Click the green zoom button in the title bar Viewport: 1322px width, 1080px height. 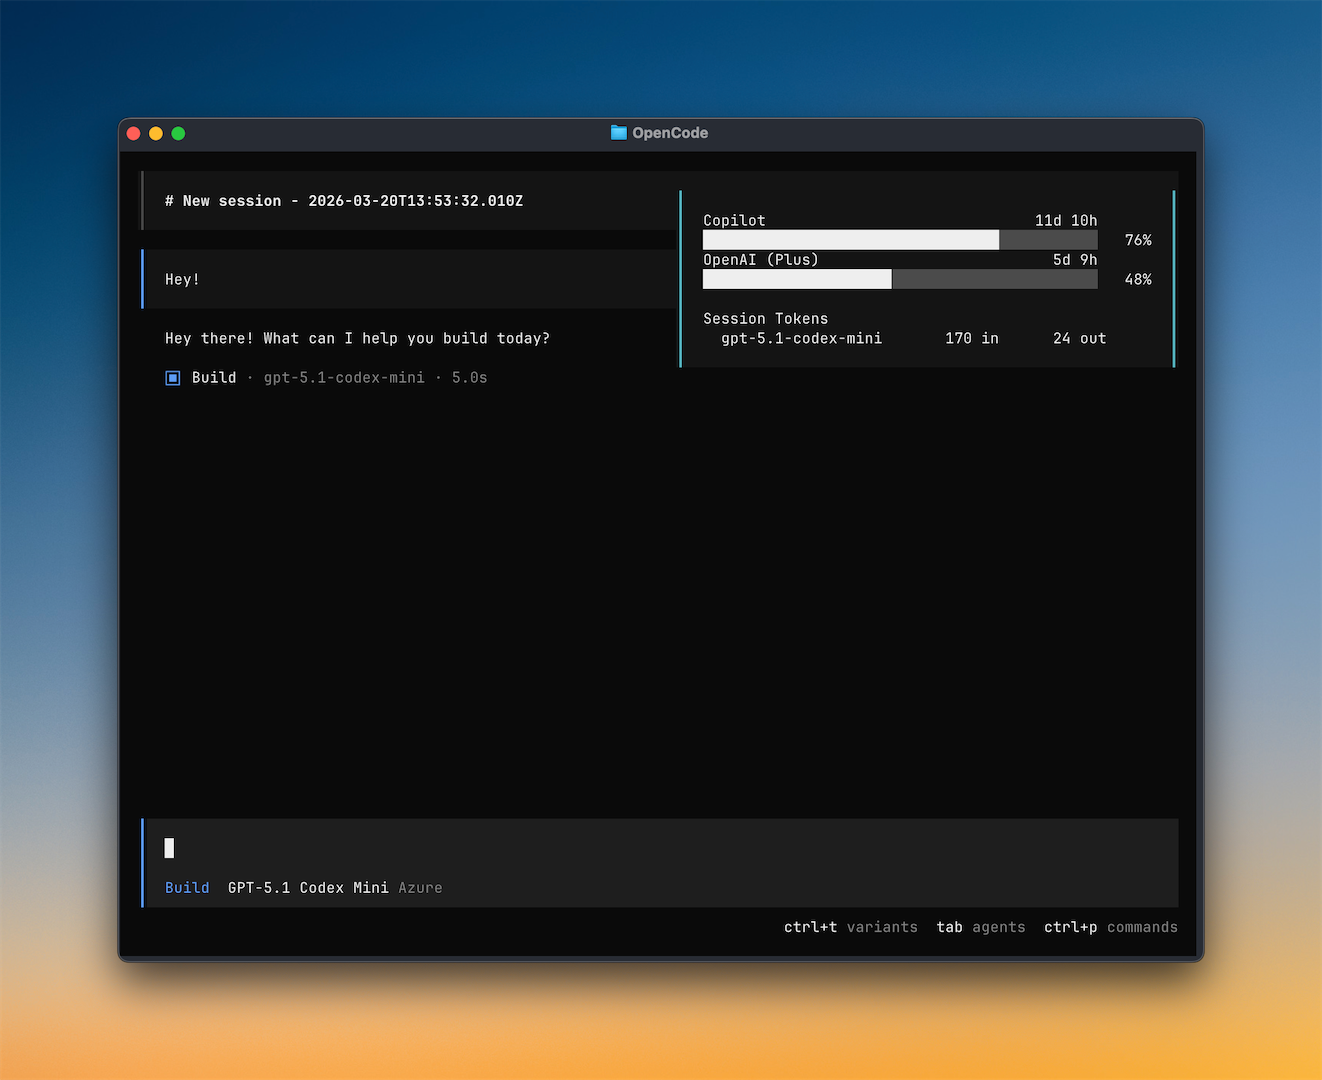(178, 132)
